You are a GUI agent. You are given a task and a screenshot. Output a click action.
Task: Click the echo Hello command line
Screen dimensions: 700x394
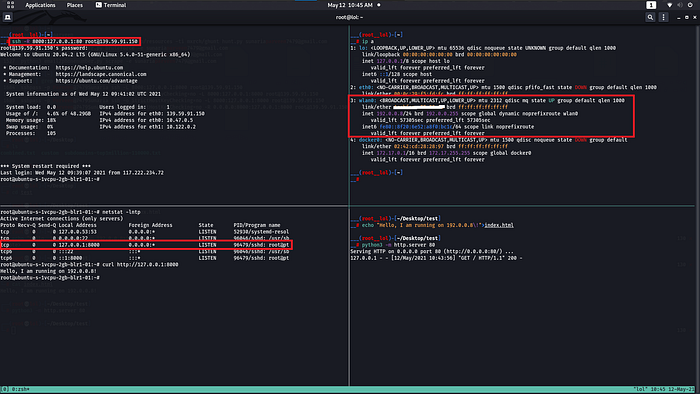pyautogui.click(x=438, y=225)
